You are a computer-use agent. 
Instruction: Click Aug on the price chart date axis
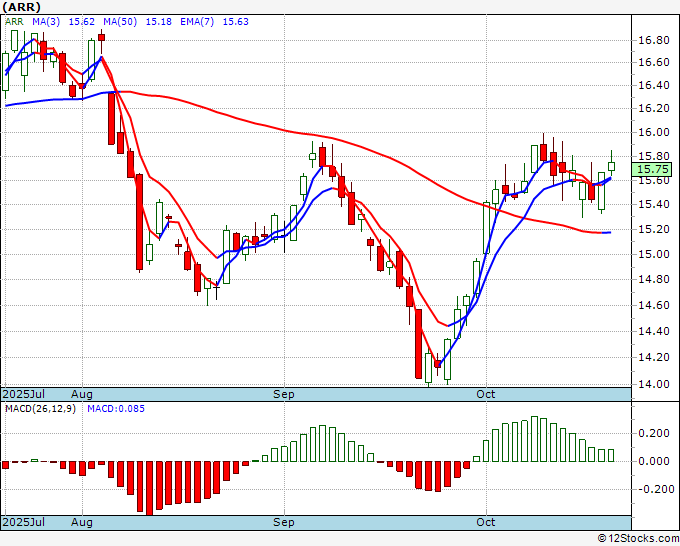[x=82, y=394]
